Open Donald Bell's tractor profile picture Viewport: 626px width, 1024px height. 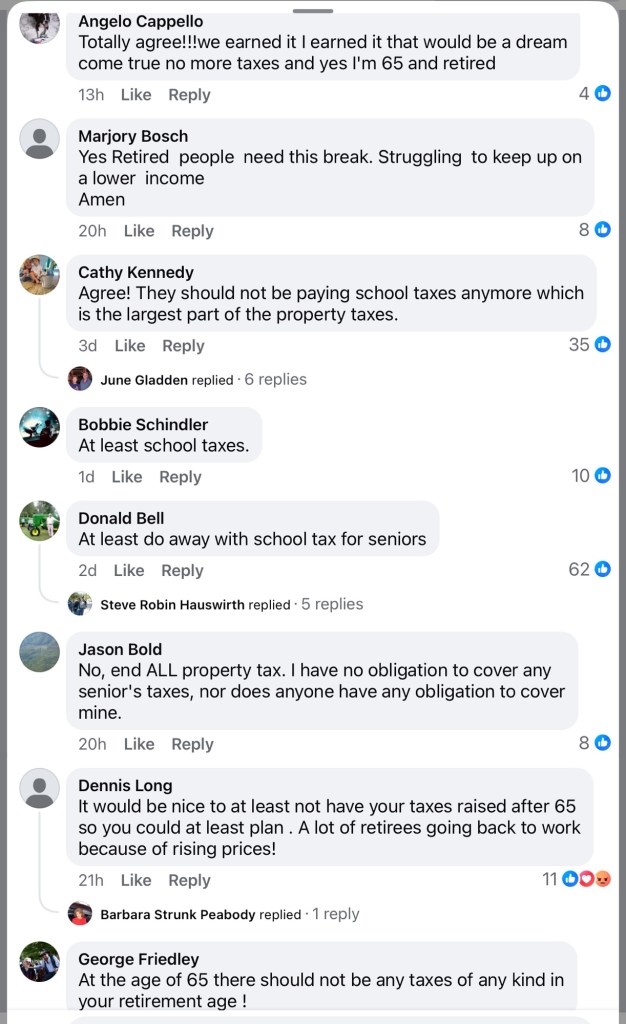[40, 521]
